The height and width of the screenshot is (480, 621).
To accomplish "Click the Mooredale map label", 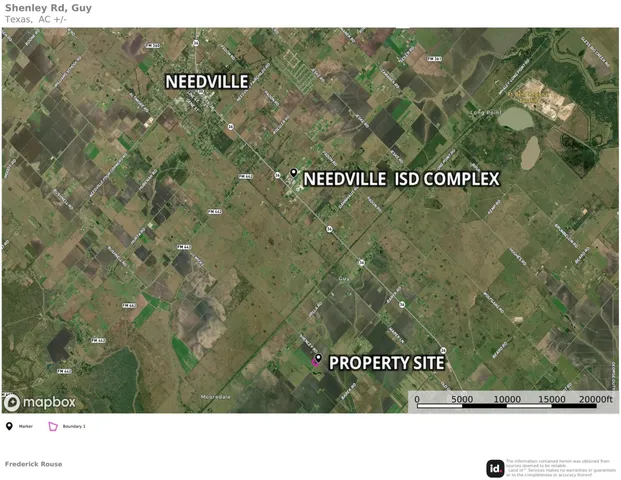I will (x=215, y=396).
